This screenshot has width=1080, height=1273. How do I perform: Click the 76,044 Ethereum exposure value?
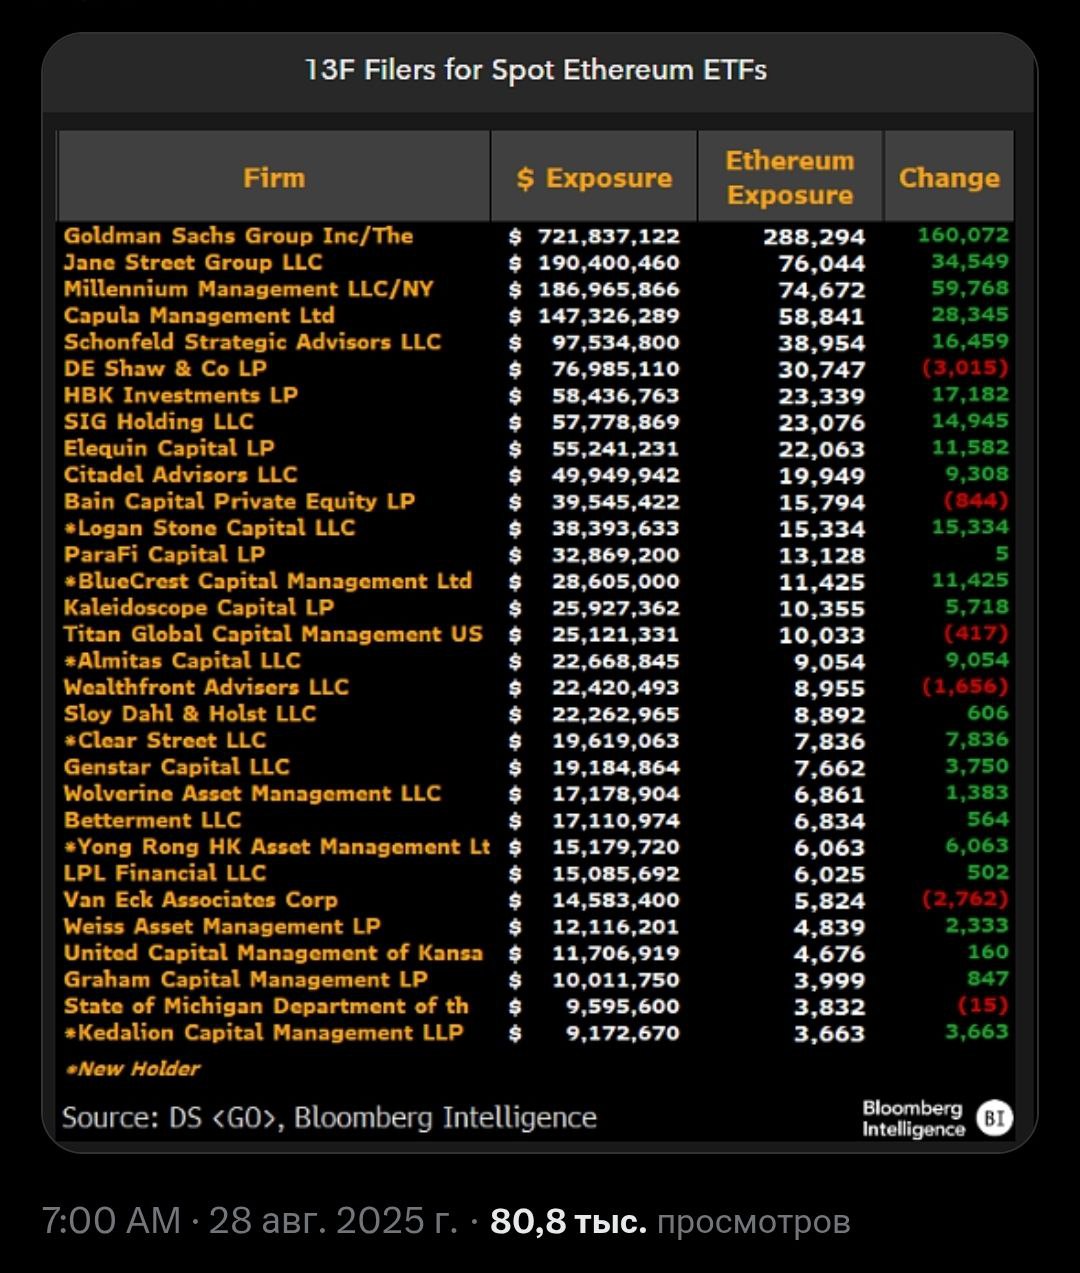coord(822,263)
